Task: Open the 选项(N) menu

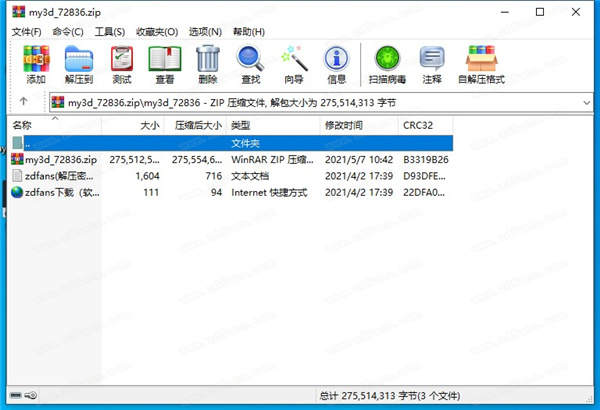Action: point(205,32)
